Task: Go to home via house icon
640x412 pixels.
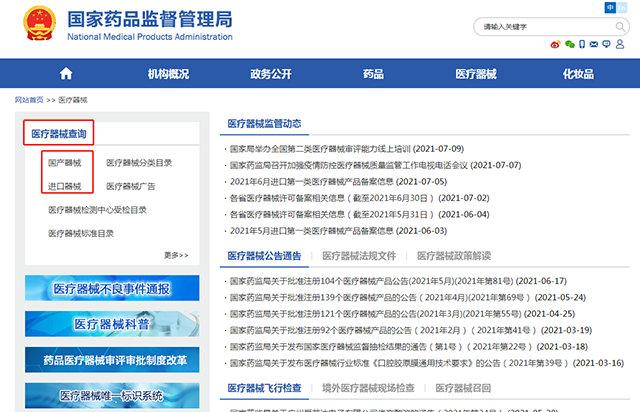Action: click(66, 73)
